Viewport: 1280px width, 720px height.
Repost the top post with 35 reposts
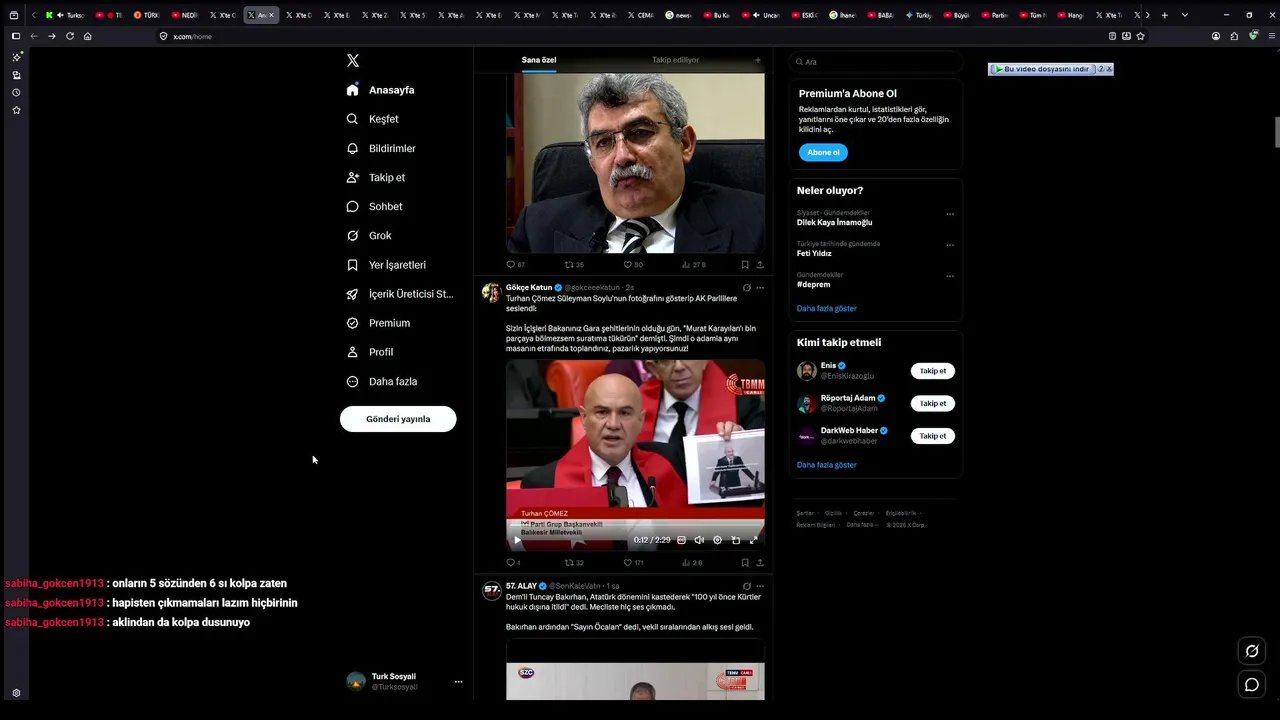574,265
